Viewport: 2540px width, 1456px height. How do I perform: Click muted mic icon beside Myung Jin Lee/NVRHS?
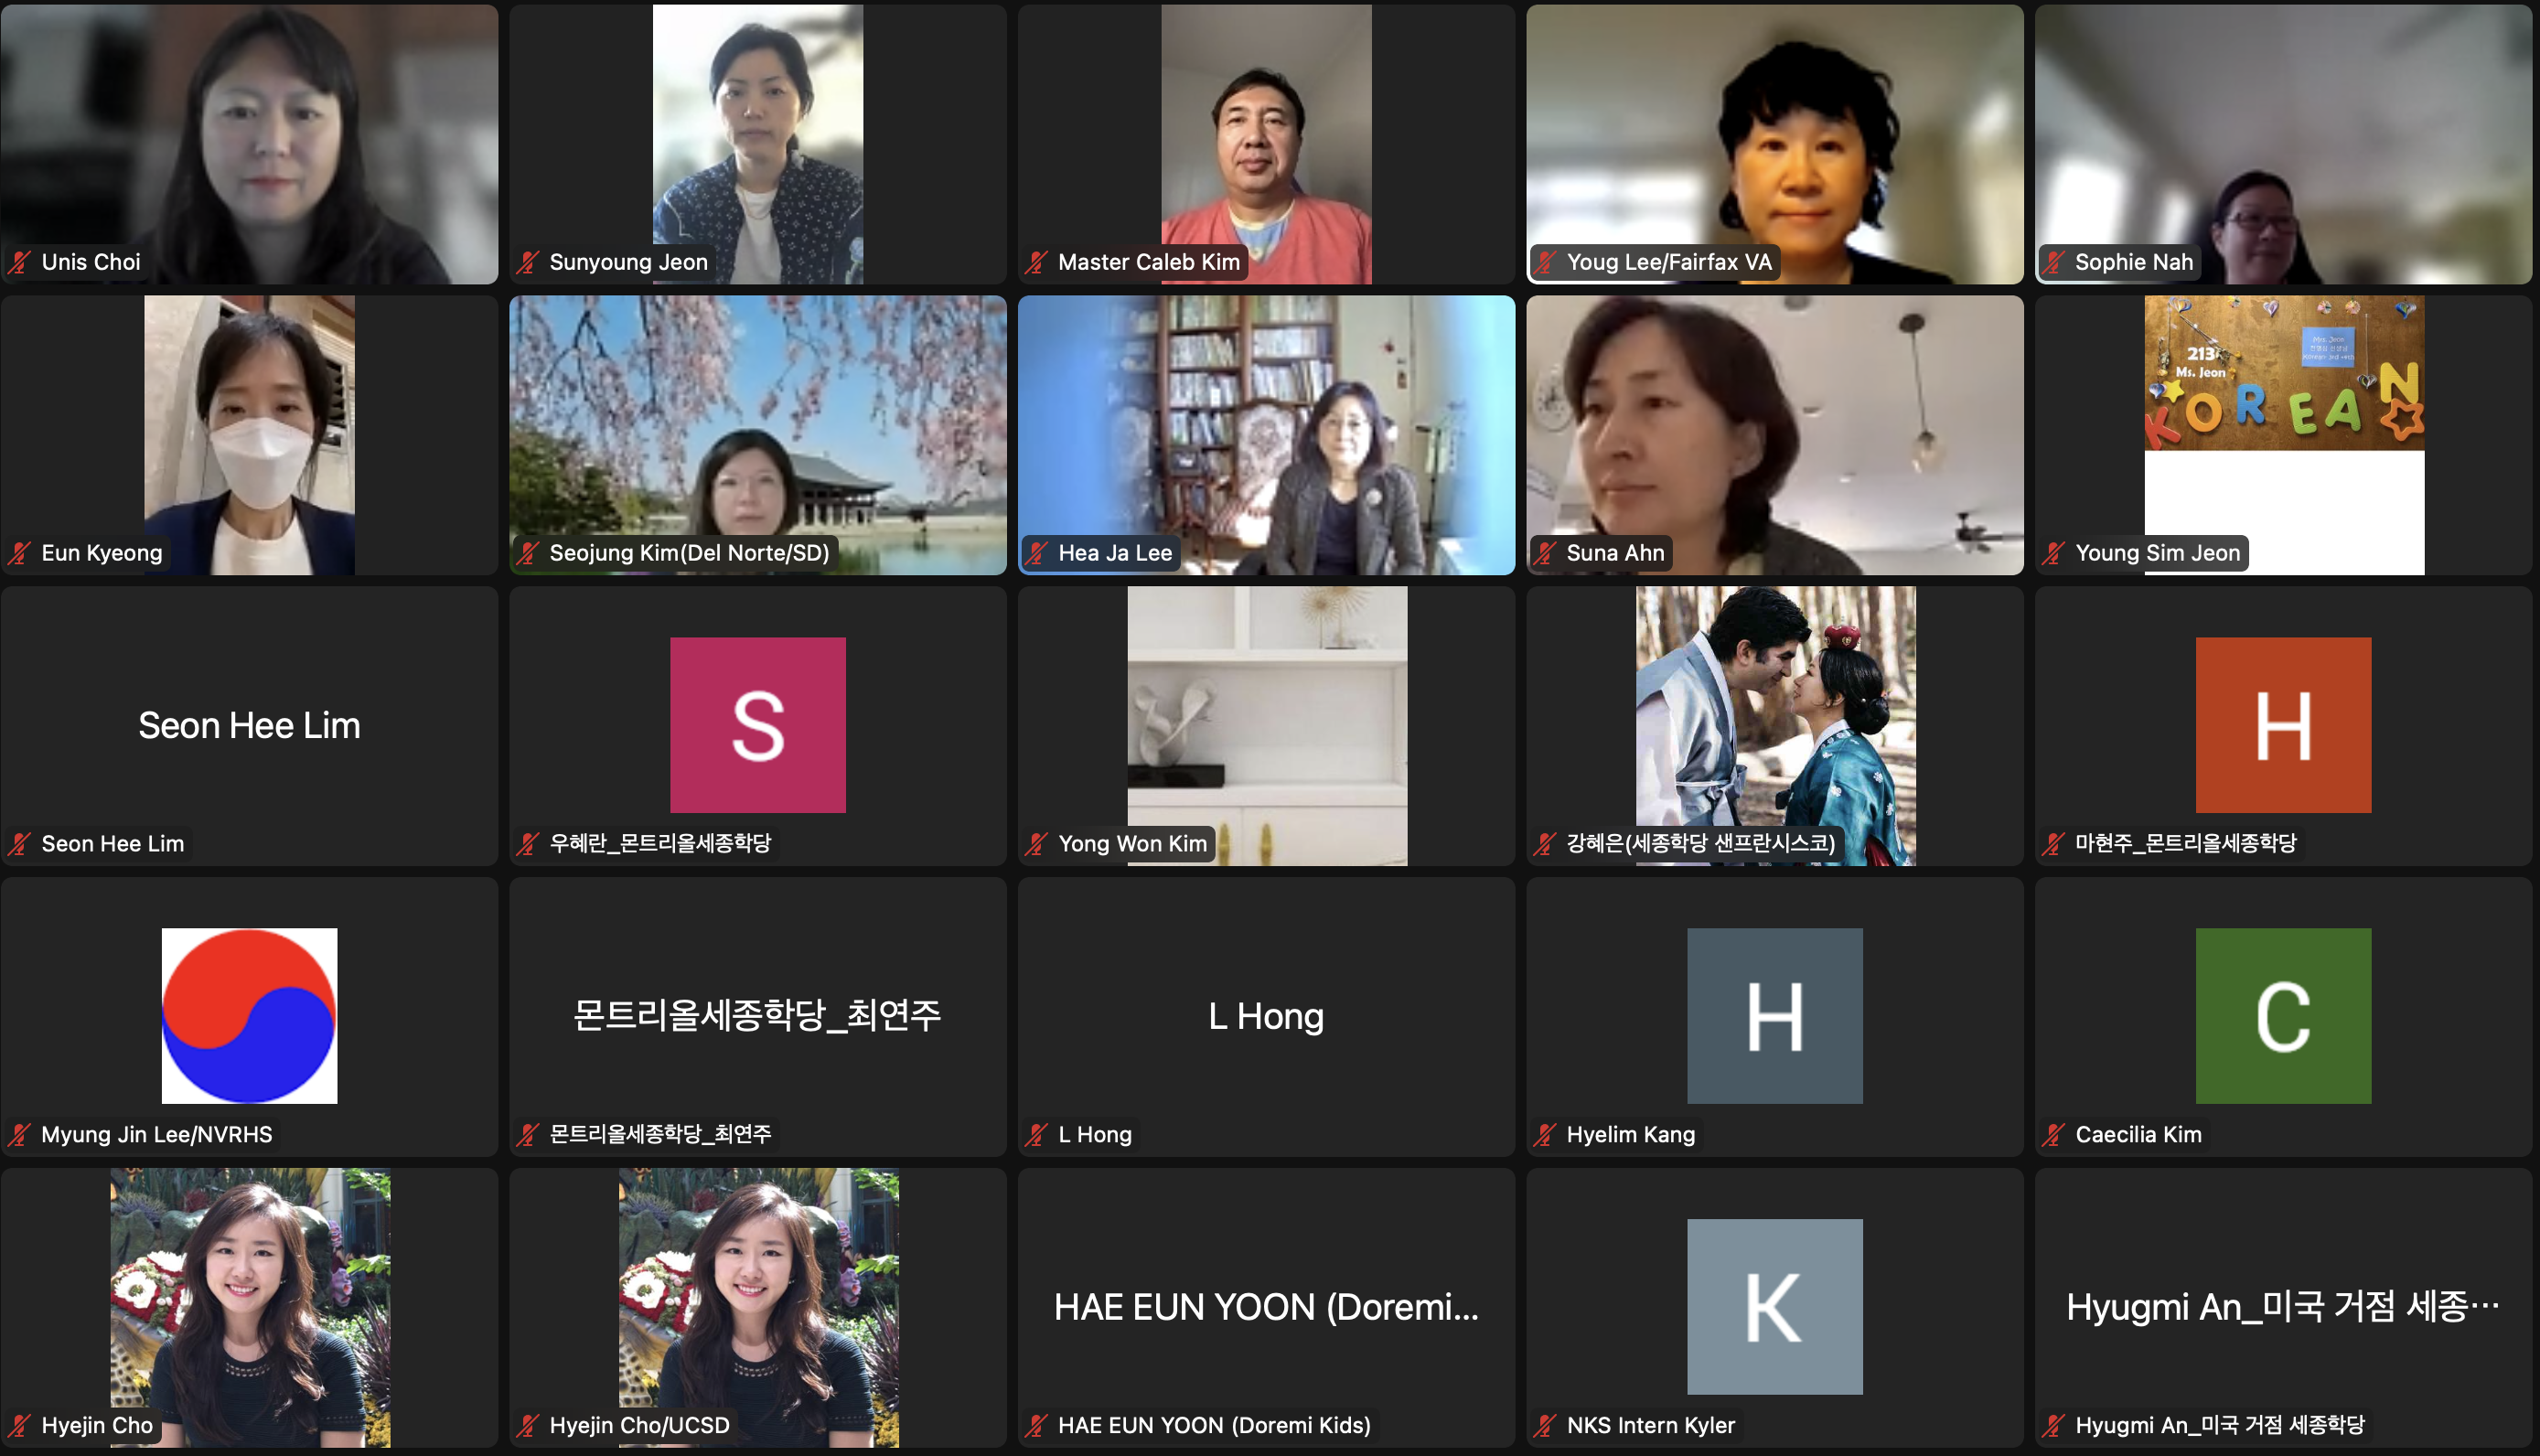pos(20,1134)
